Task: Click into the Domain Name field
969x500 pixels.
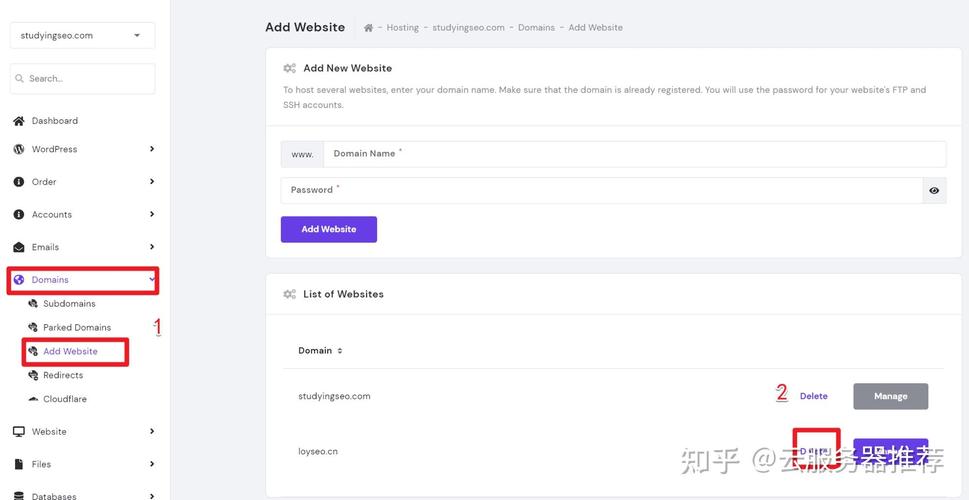Action: 634,154
